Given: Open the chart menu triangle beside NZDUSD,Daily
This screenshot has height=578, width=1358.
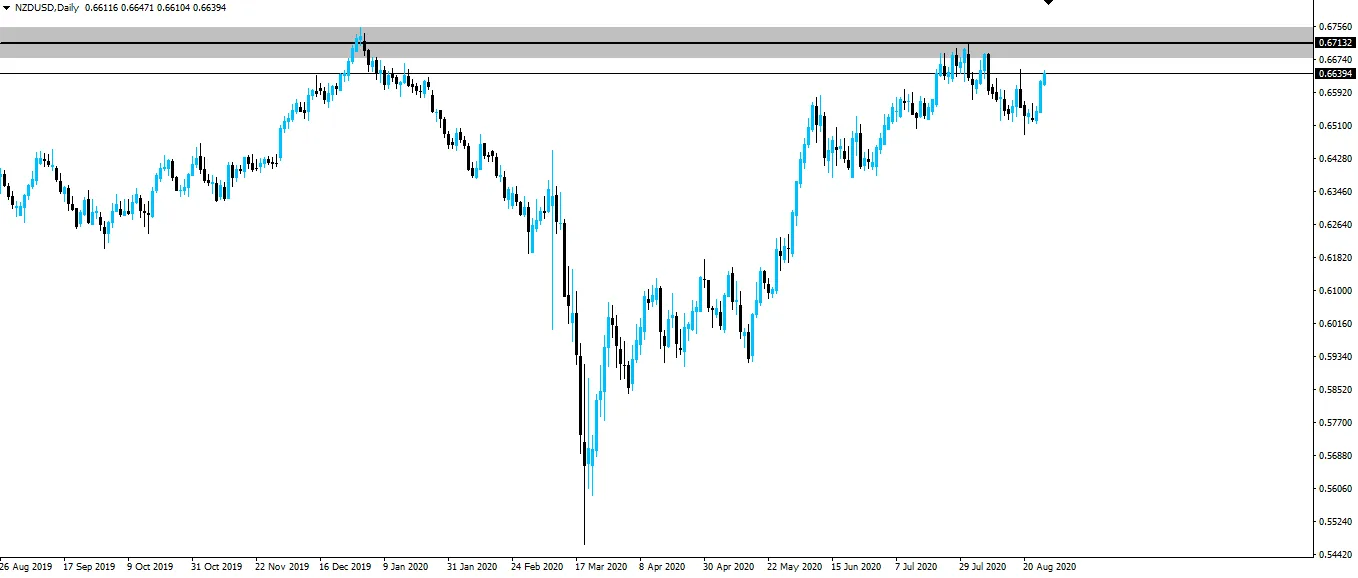Looking at the screenshot, I should [x=7, y=7].
